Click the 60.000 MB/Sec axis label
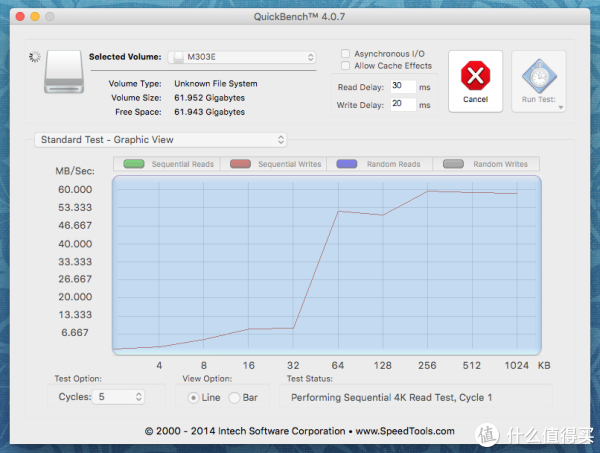Image resolution: width=600 pixels, height=453 pixels. click(75, 189)
